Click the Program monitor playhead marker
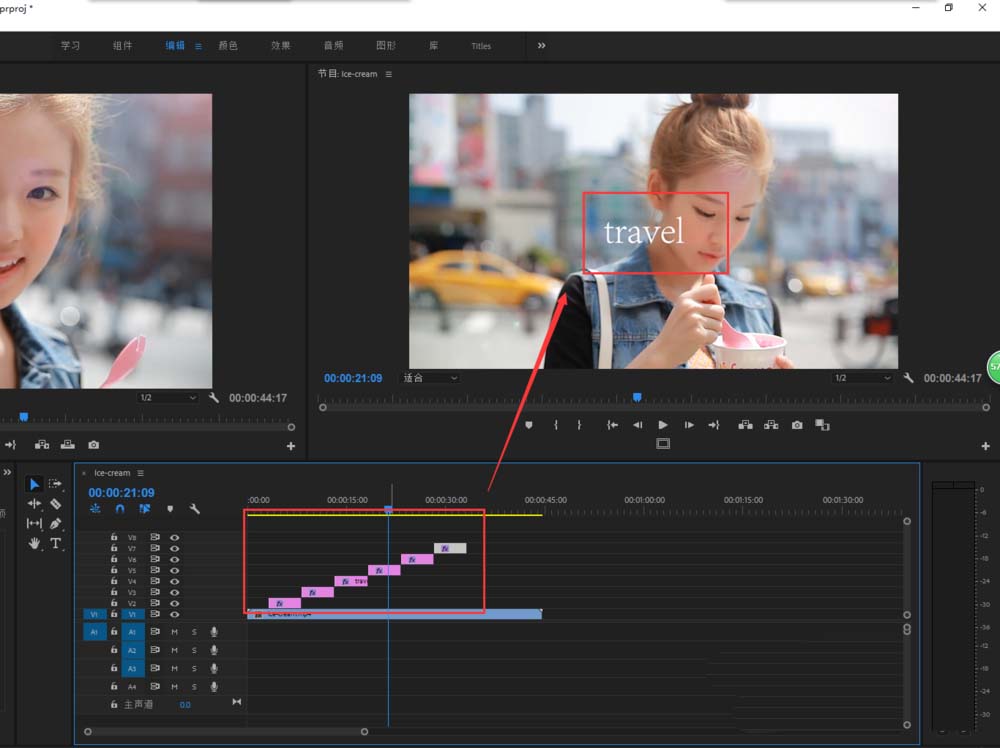The width and height of the screenshot is (1000, 748). coord(637,397)
